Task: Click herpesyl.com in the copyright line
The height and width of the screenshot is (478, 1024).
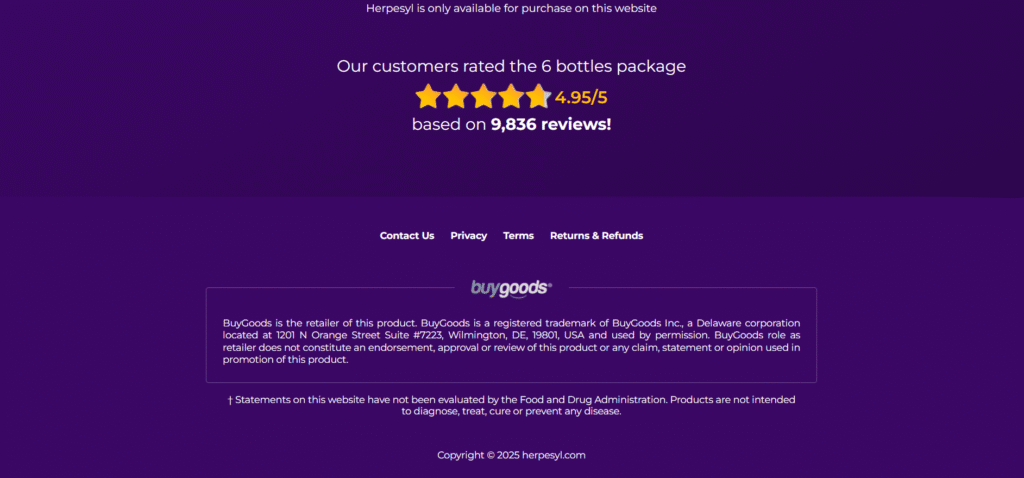Action: click(553, 455)
